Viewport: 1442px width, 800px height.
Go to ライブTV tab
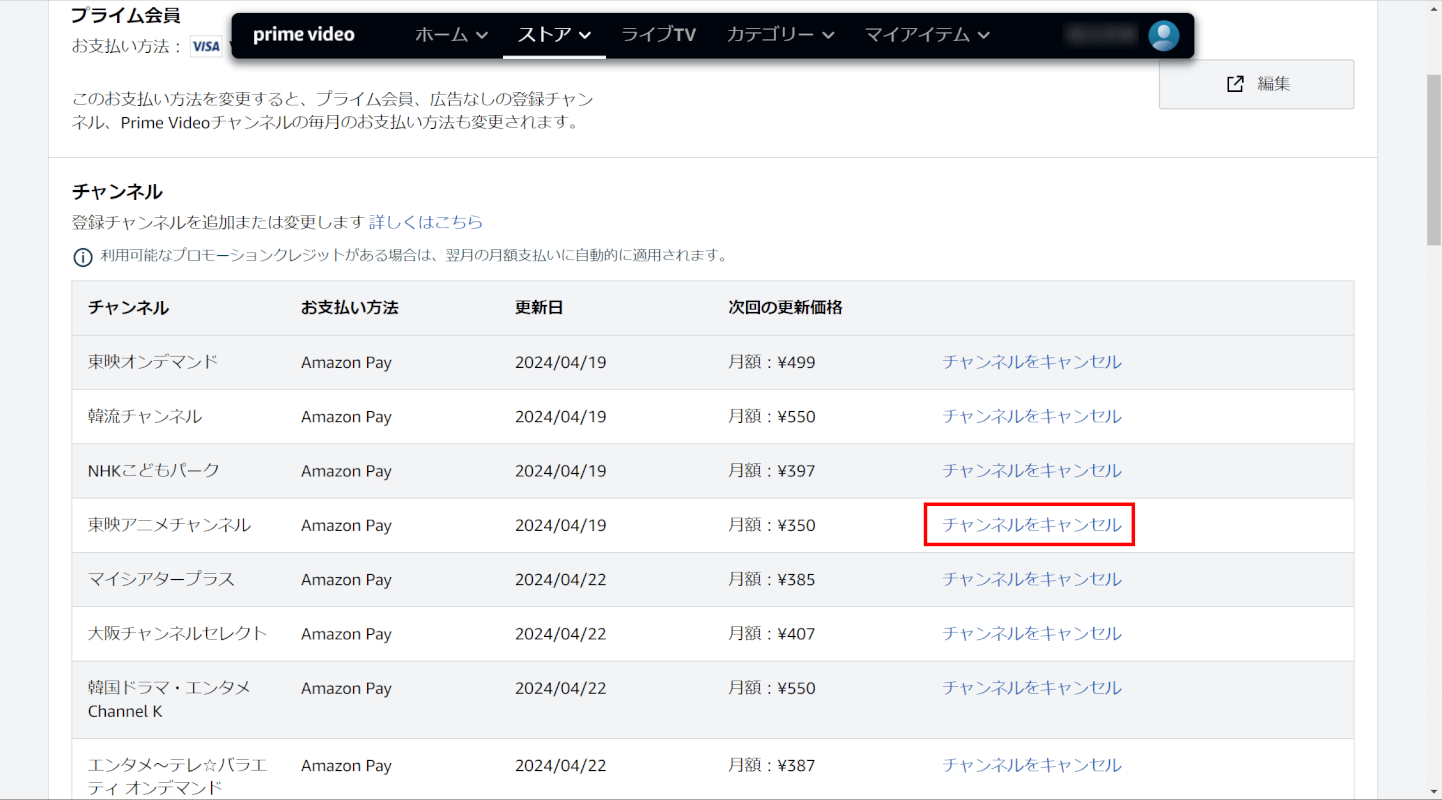point(658,35)
